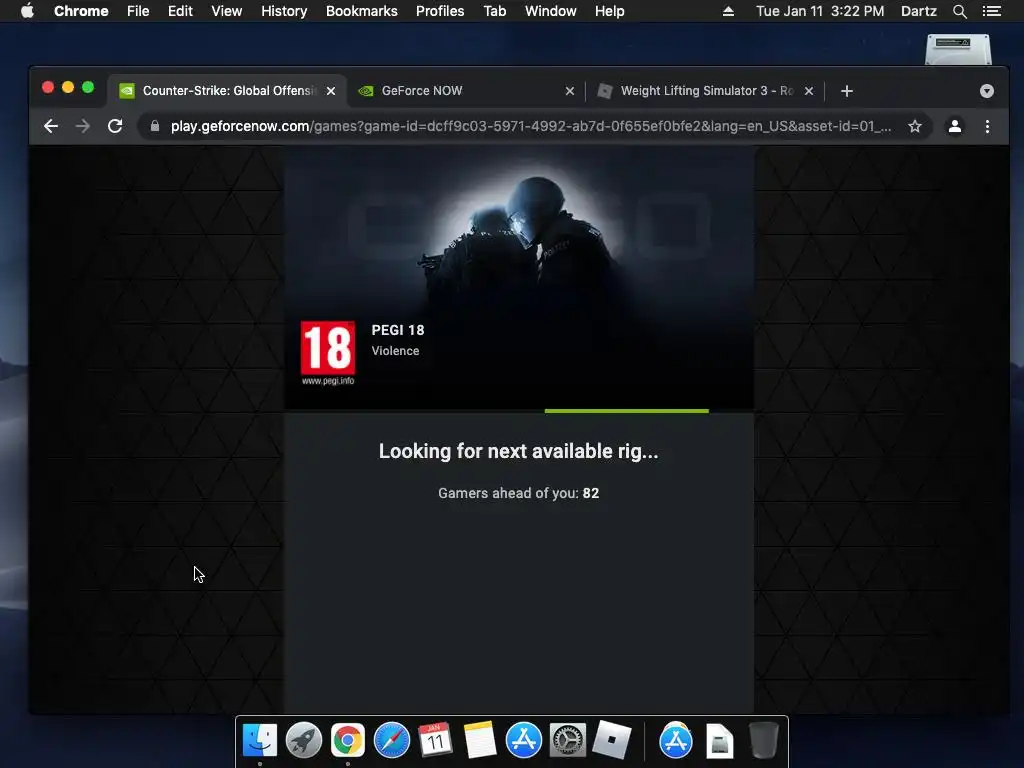
Task: Open the Apple menu
Action: [27, 11]
